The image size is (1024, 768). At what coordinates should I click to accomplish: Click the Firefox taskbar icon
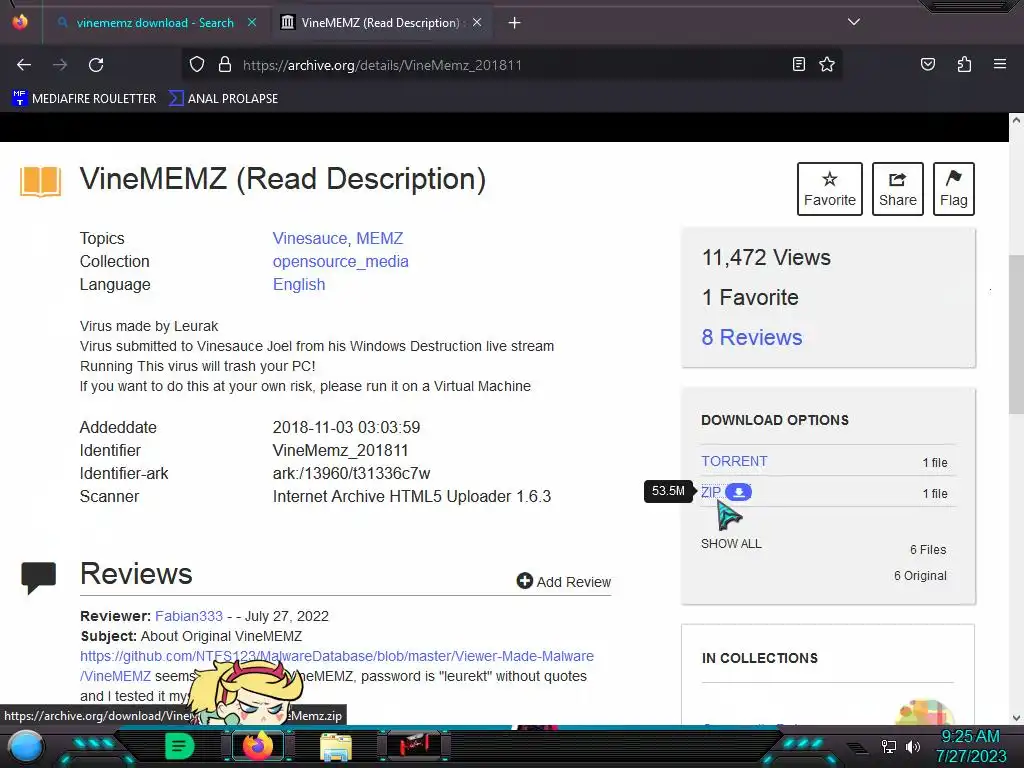pos(257,746)
